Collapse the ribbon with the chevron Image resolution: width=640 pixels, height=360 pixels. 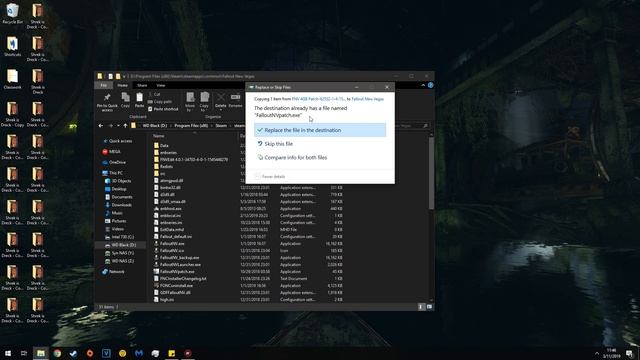tap(423, 85)
